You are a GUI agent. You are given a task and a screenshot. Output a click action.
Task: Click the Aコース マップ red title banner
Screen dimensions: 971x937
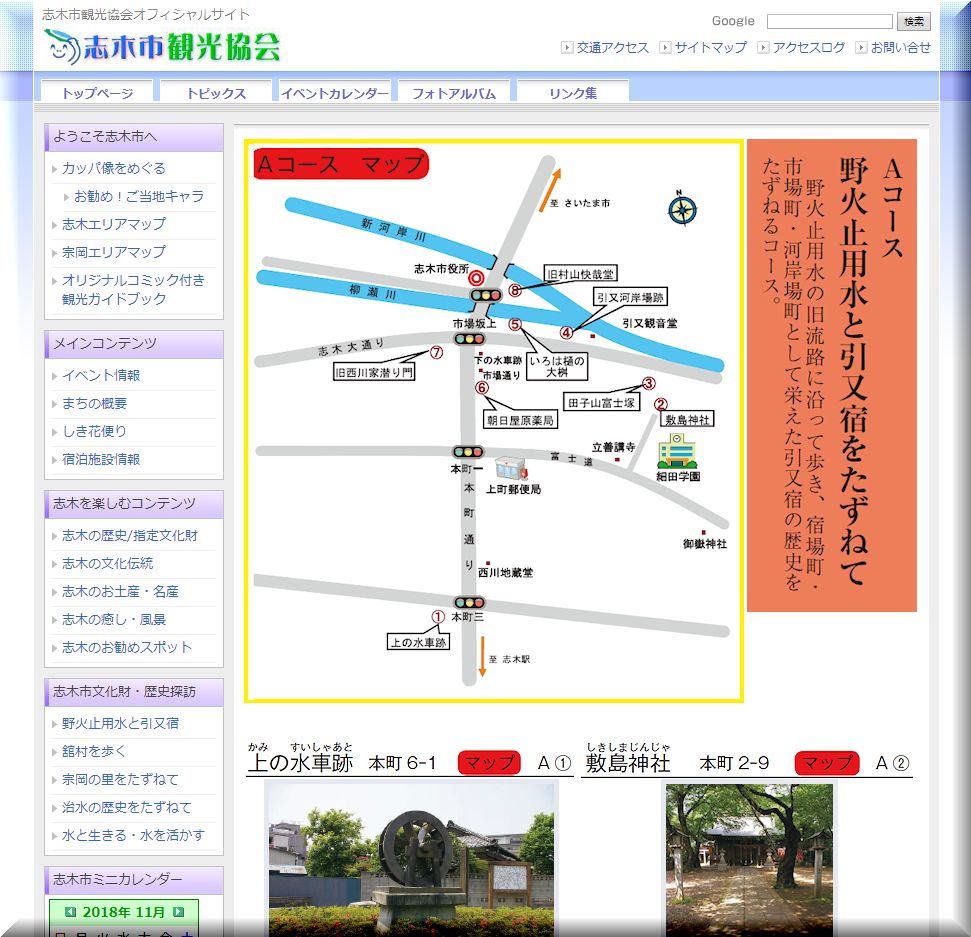click(x=341, y=164)
